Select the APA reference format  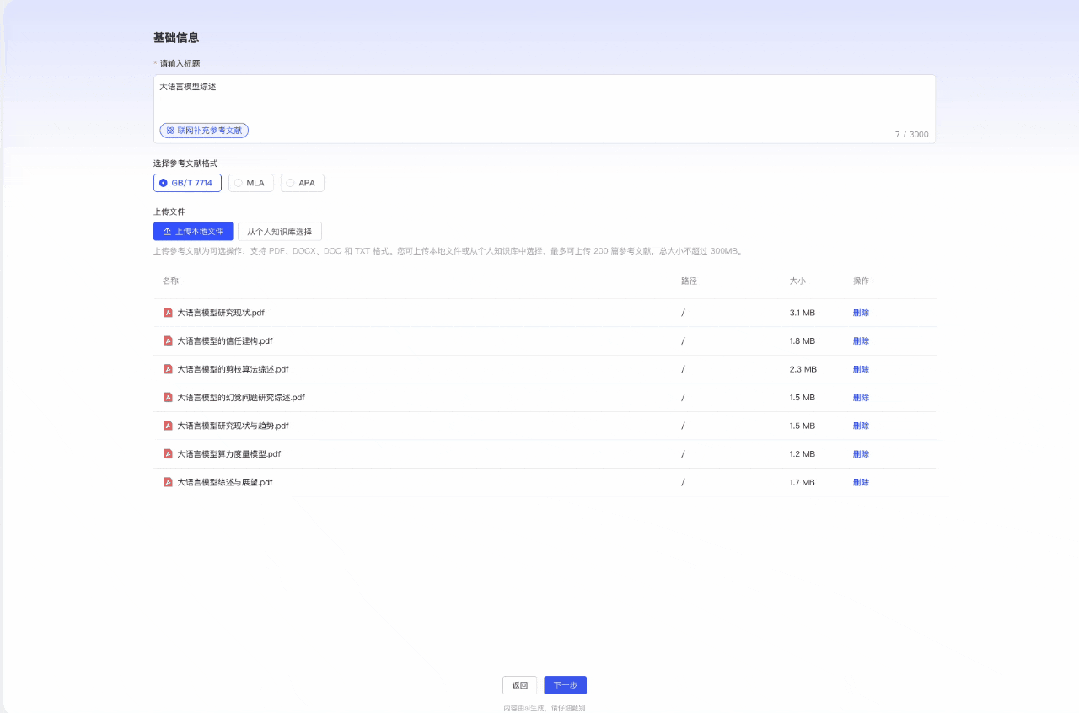click(x=303, y=182)
